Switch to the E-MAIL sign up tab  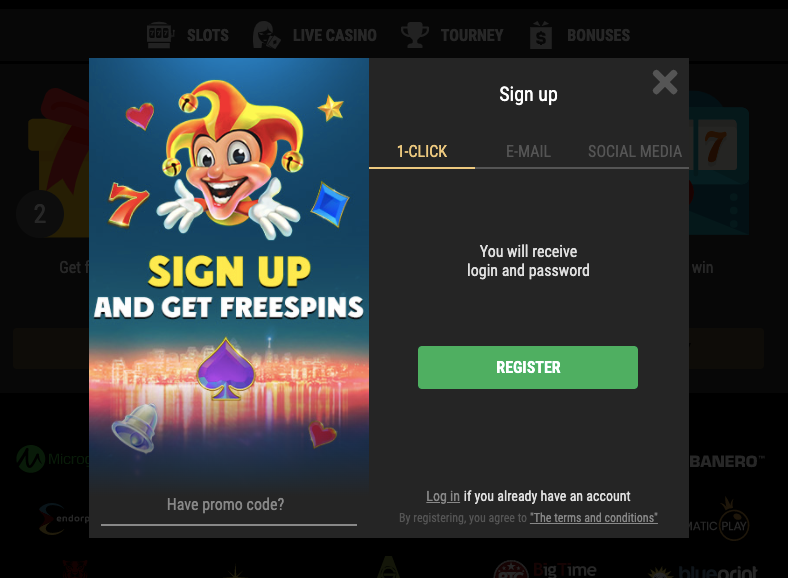(528, 151)
